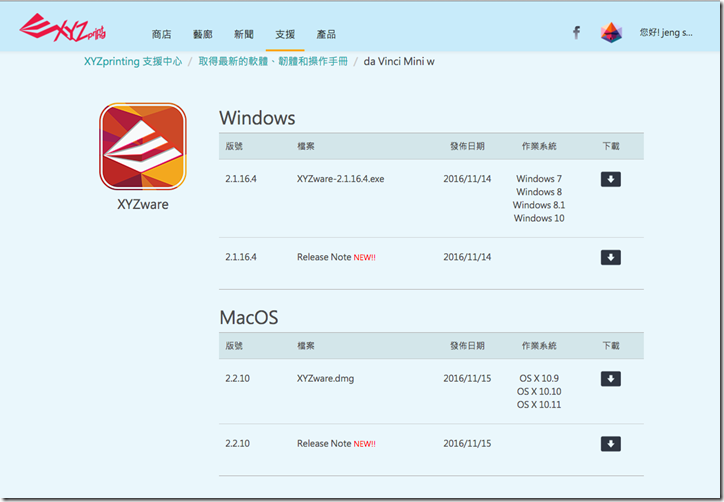Download MacOS 2.2.10 Release Note

coord(610,444)
